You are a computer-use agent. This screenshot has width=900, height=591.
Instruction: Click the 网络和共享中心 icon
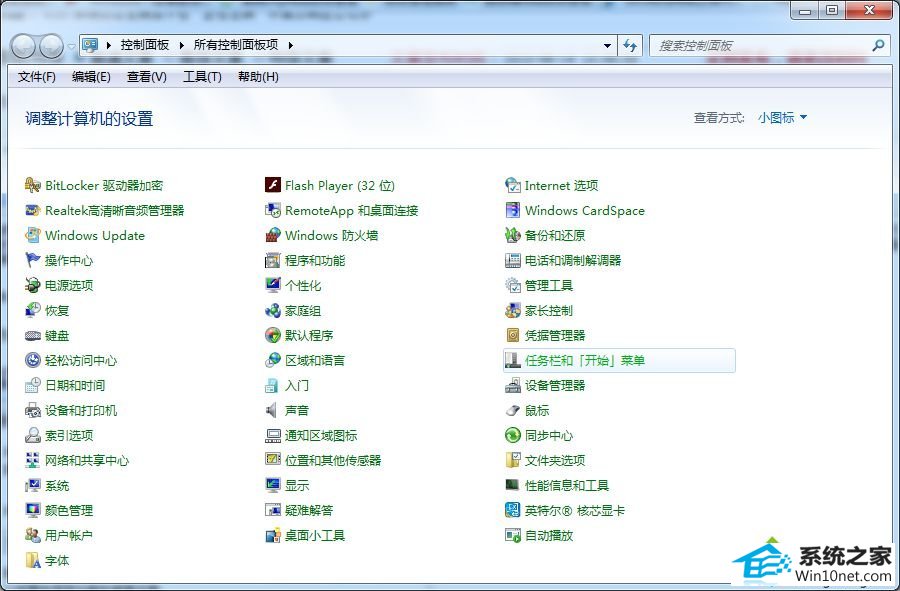[x=33, y=460]
